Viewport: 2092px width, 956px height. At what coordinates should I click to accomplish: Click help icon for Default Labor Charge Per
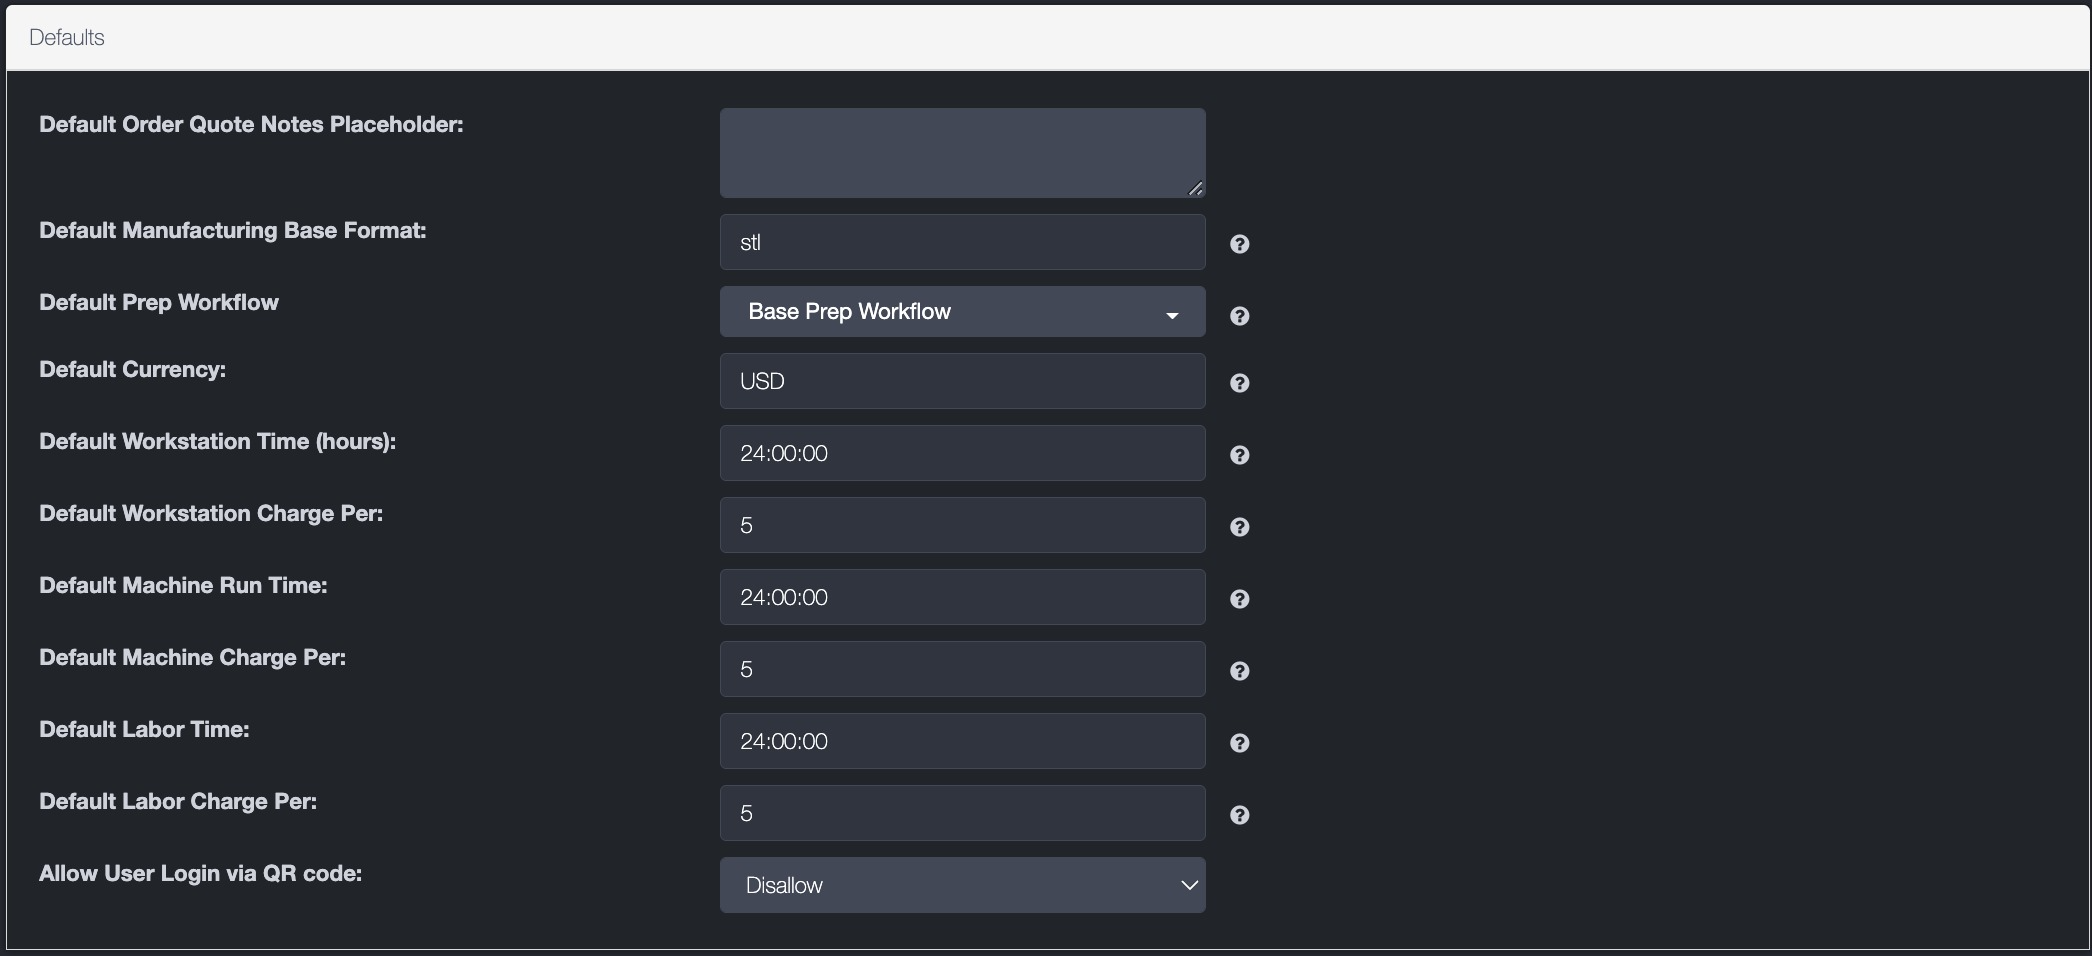coord(1239,815)
